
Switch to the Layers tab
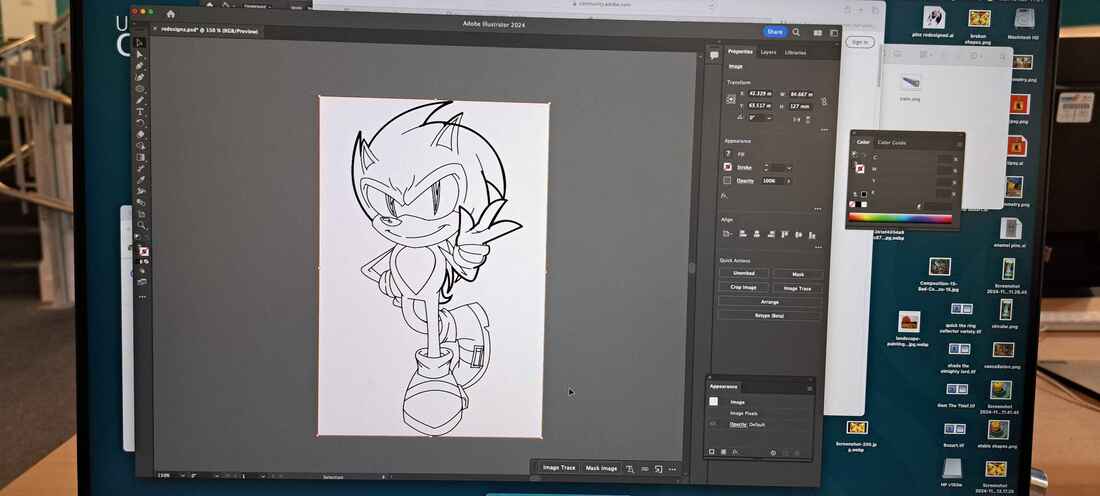coord(768,53)
